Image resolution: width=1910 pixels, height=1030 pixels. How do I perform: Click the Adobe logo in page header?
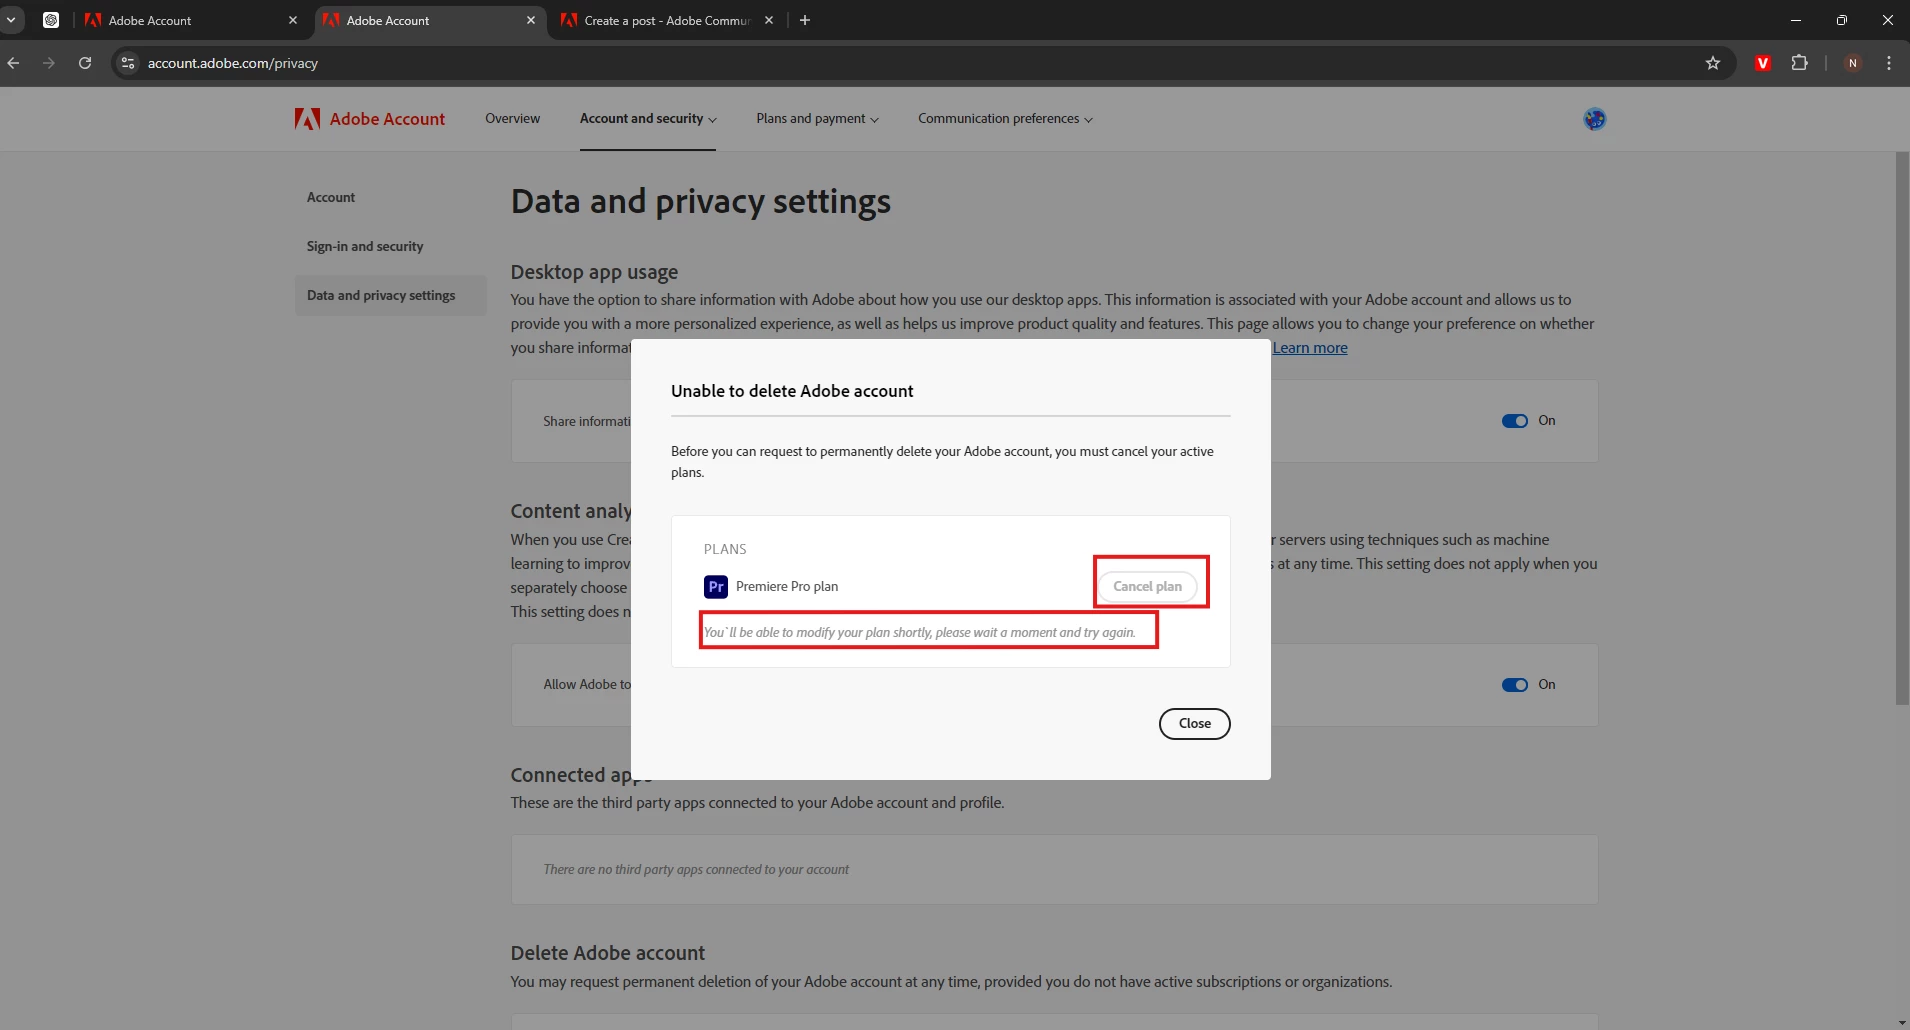[x=307, y=119]
